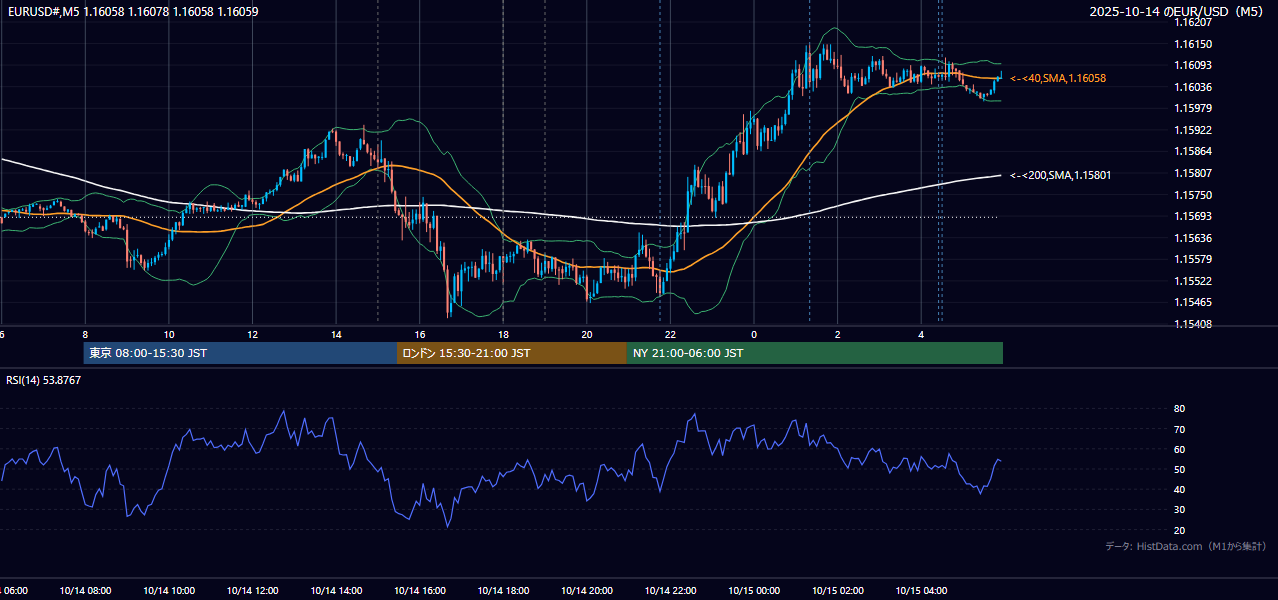Click price axis value 1.15807
The image size is (1278, 600).
point(1193,173)
